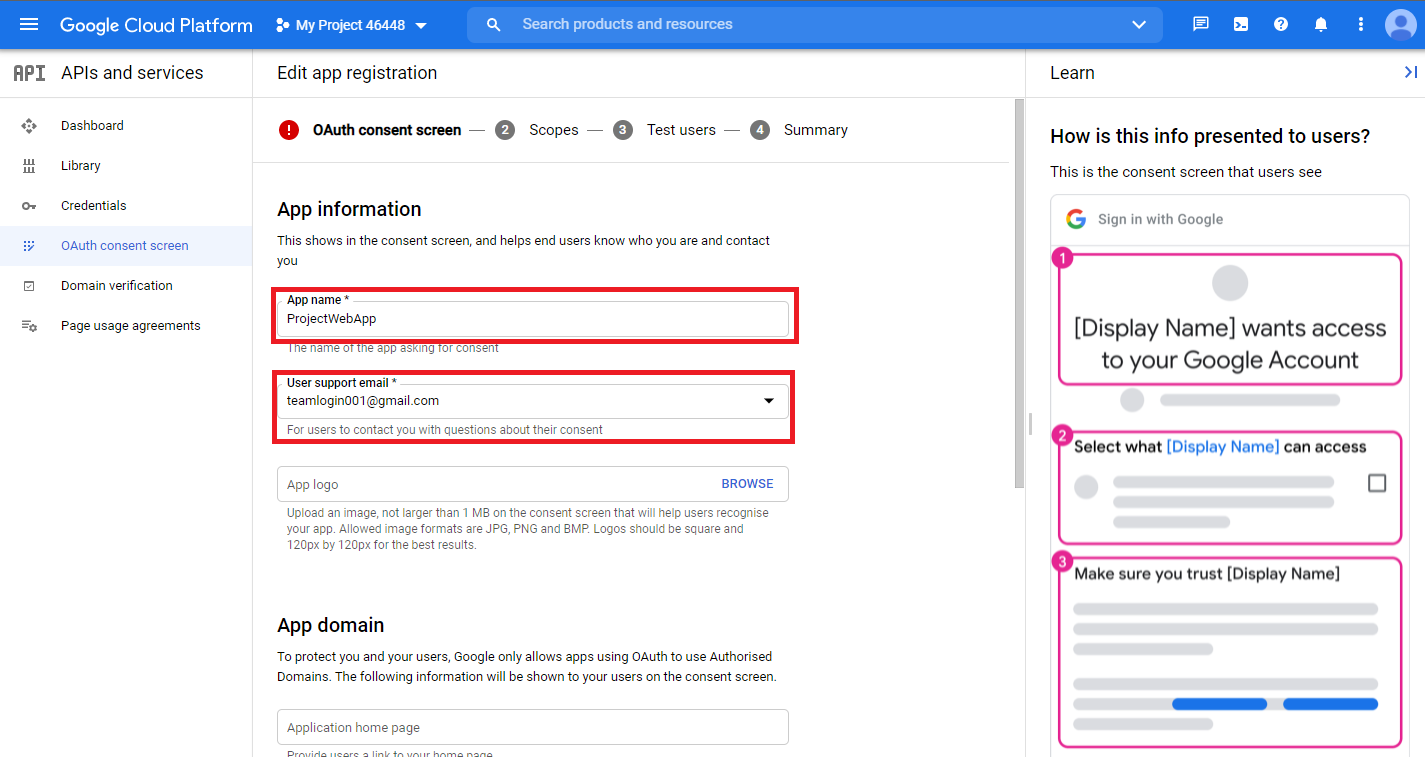The height and width of the screenshot is (757, 1425).
Task: Open the user account avatar
Action: pos(1401,25)
